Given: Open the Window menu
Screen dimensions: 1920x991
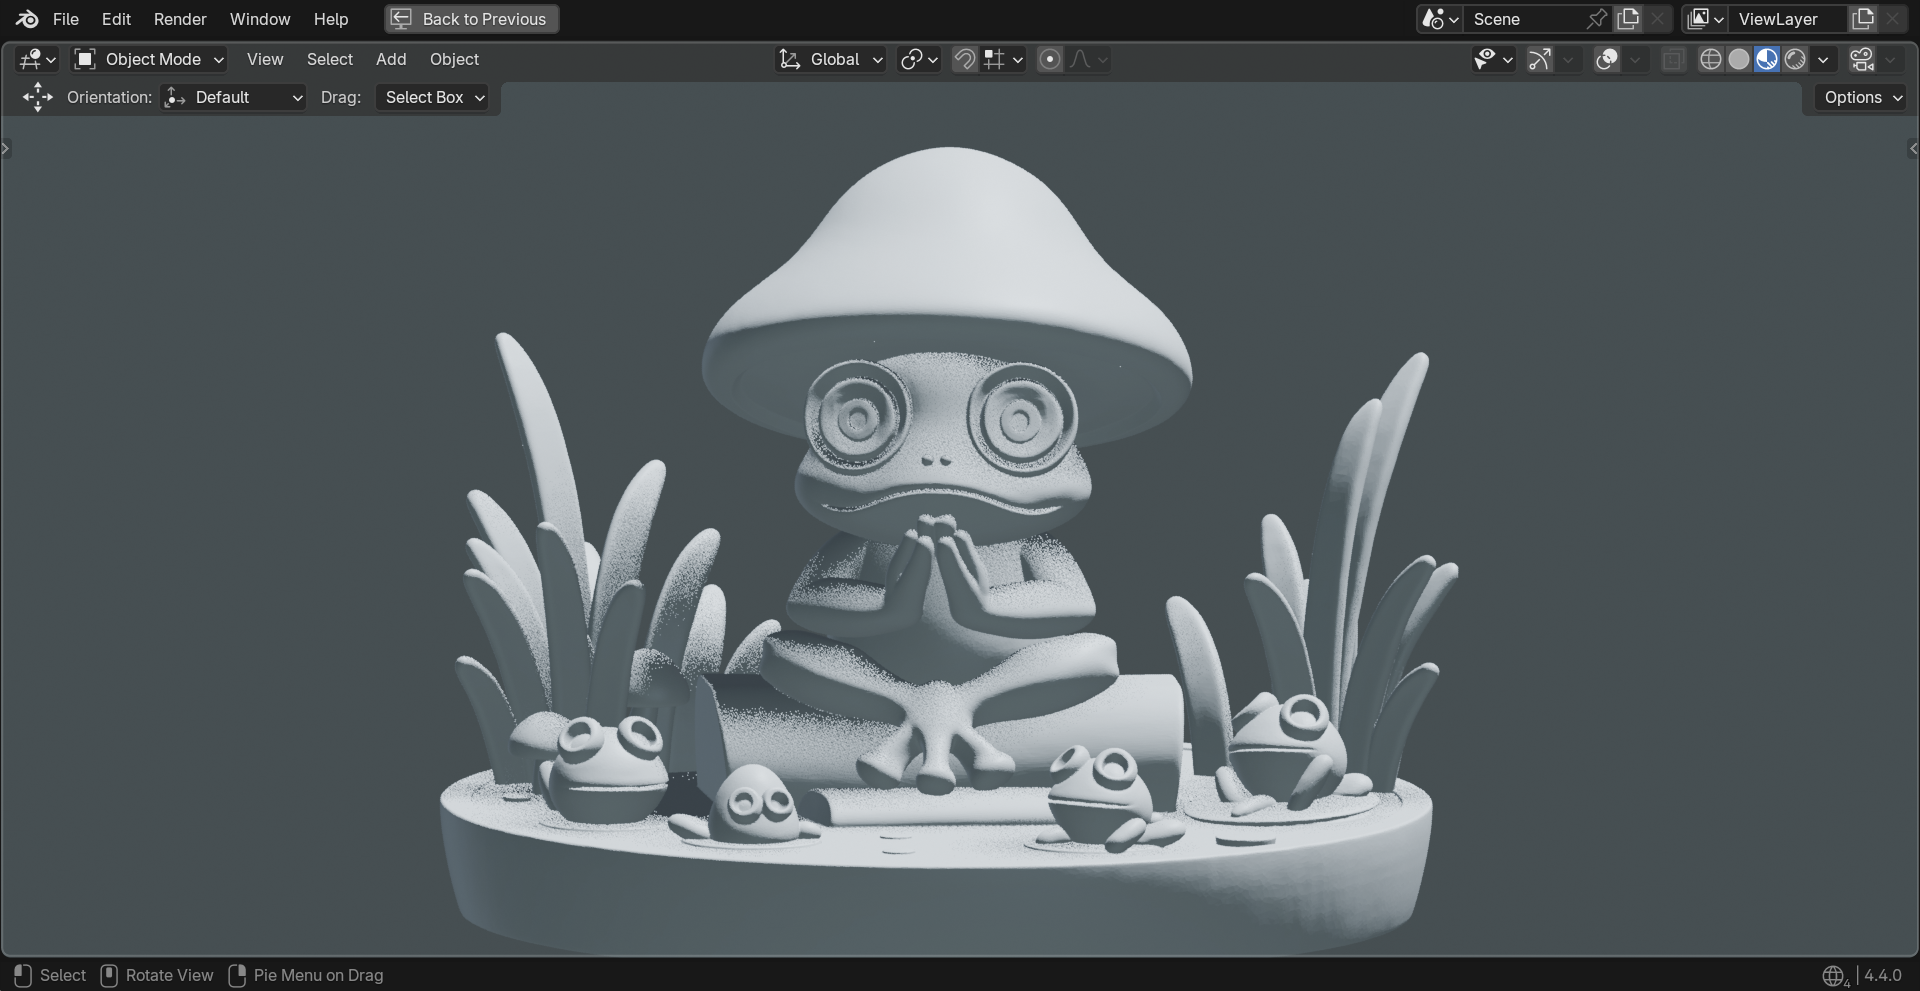Looking at the screenshot, I should click(x=260, y=19).
